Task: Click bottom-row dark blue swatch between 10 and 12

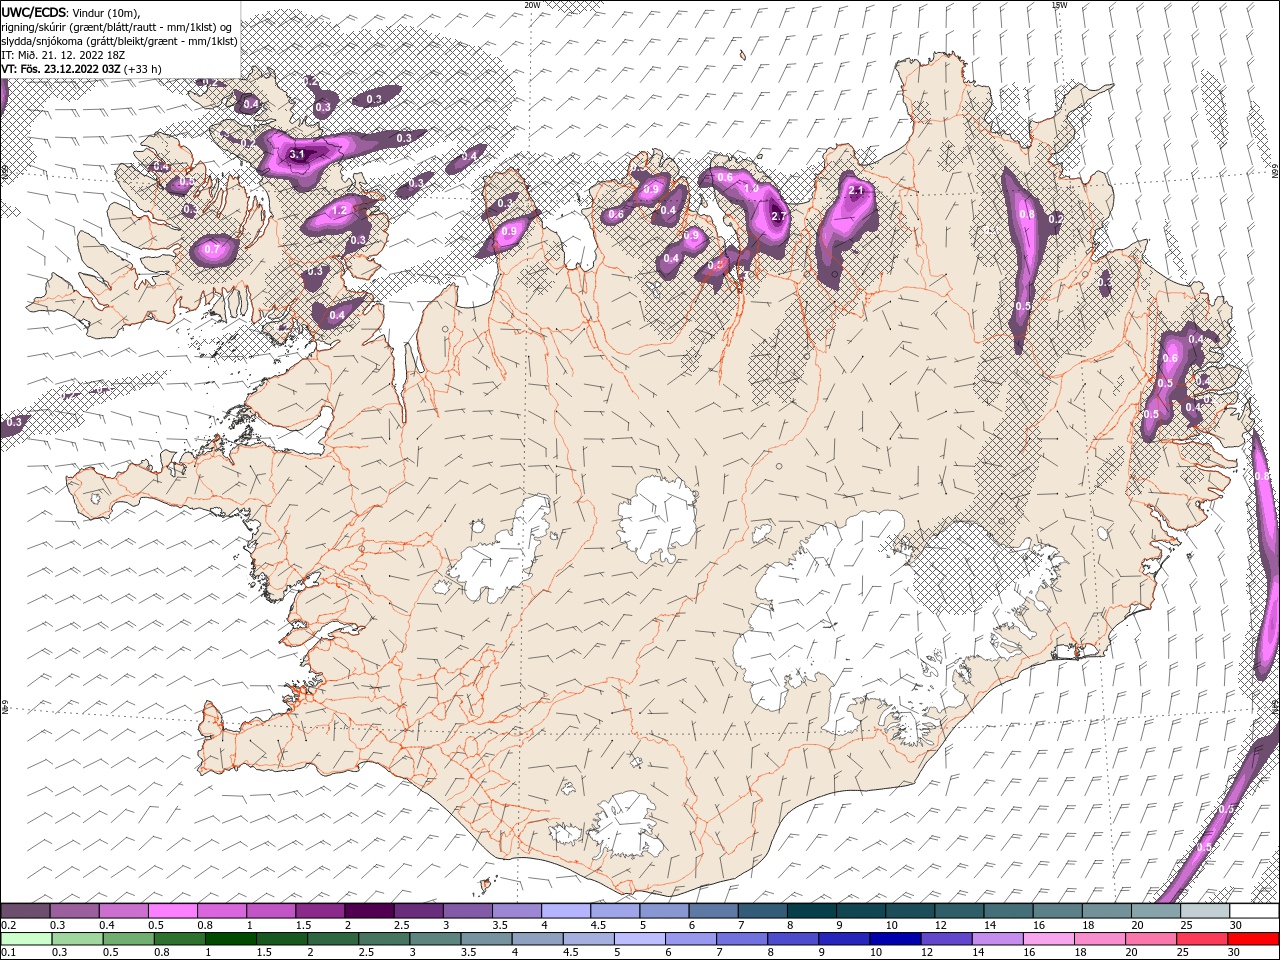Action: 894,939
